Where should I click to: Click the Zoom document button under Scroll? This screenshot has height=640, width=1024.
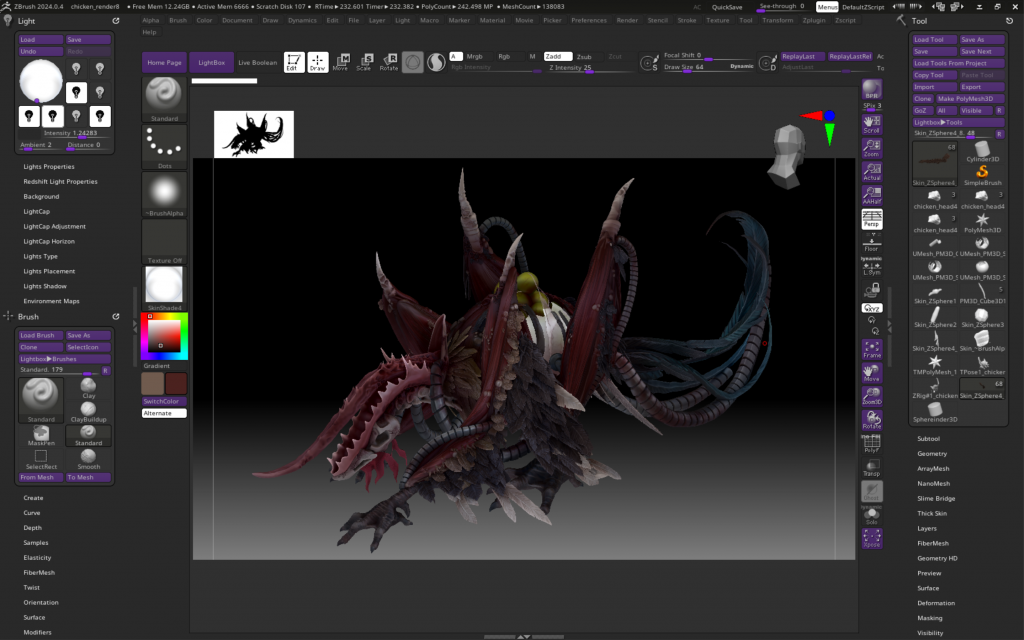pos(872,148)
